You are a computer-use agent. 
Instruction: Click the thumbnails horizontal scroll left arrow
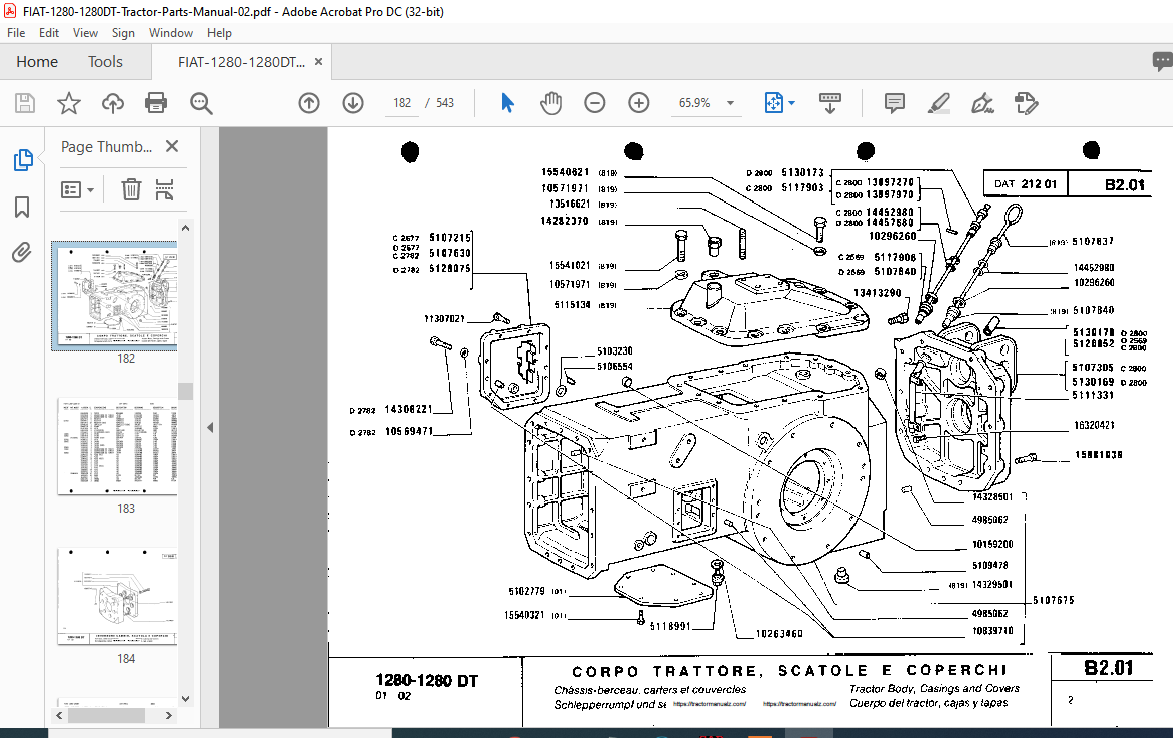click(59, 716)
